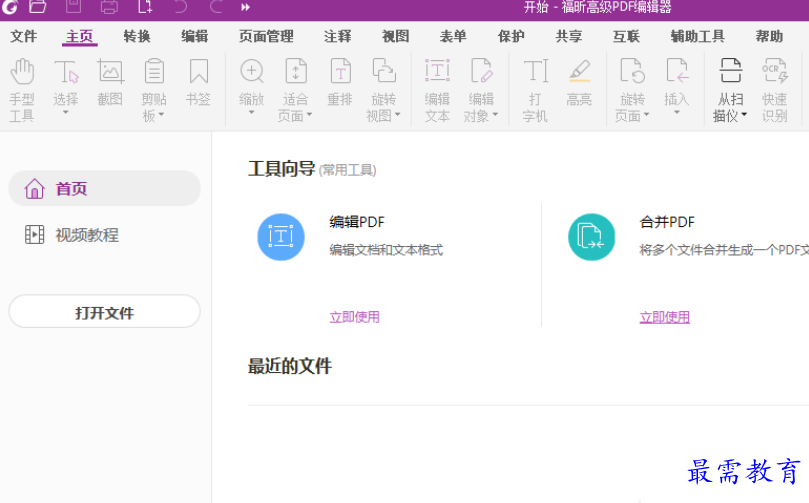809x503 pixels.
Task: Expand the Fit Page (适合页面) dropdown arrow
Action: tap(310, 115)
